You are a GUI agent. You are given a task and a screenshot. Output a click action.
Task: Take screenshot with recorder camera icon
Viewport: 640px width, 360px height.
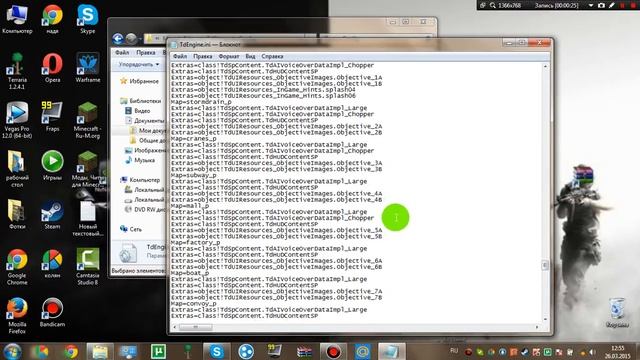tap(601, 5)
